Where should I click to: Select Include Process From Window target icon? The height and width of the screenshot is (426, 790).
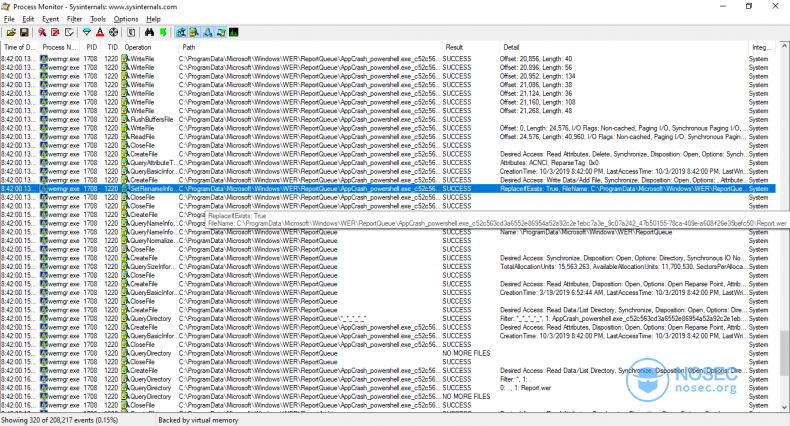click(113, 32)
